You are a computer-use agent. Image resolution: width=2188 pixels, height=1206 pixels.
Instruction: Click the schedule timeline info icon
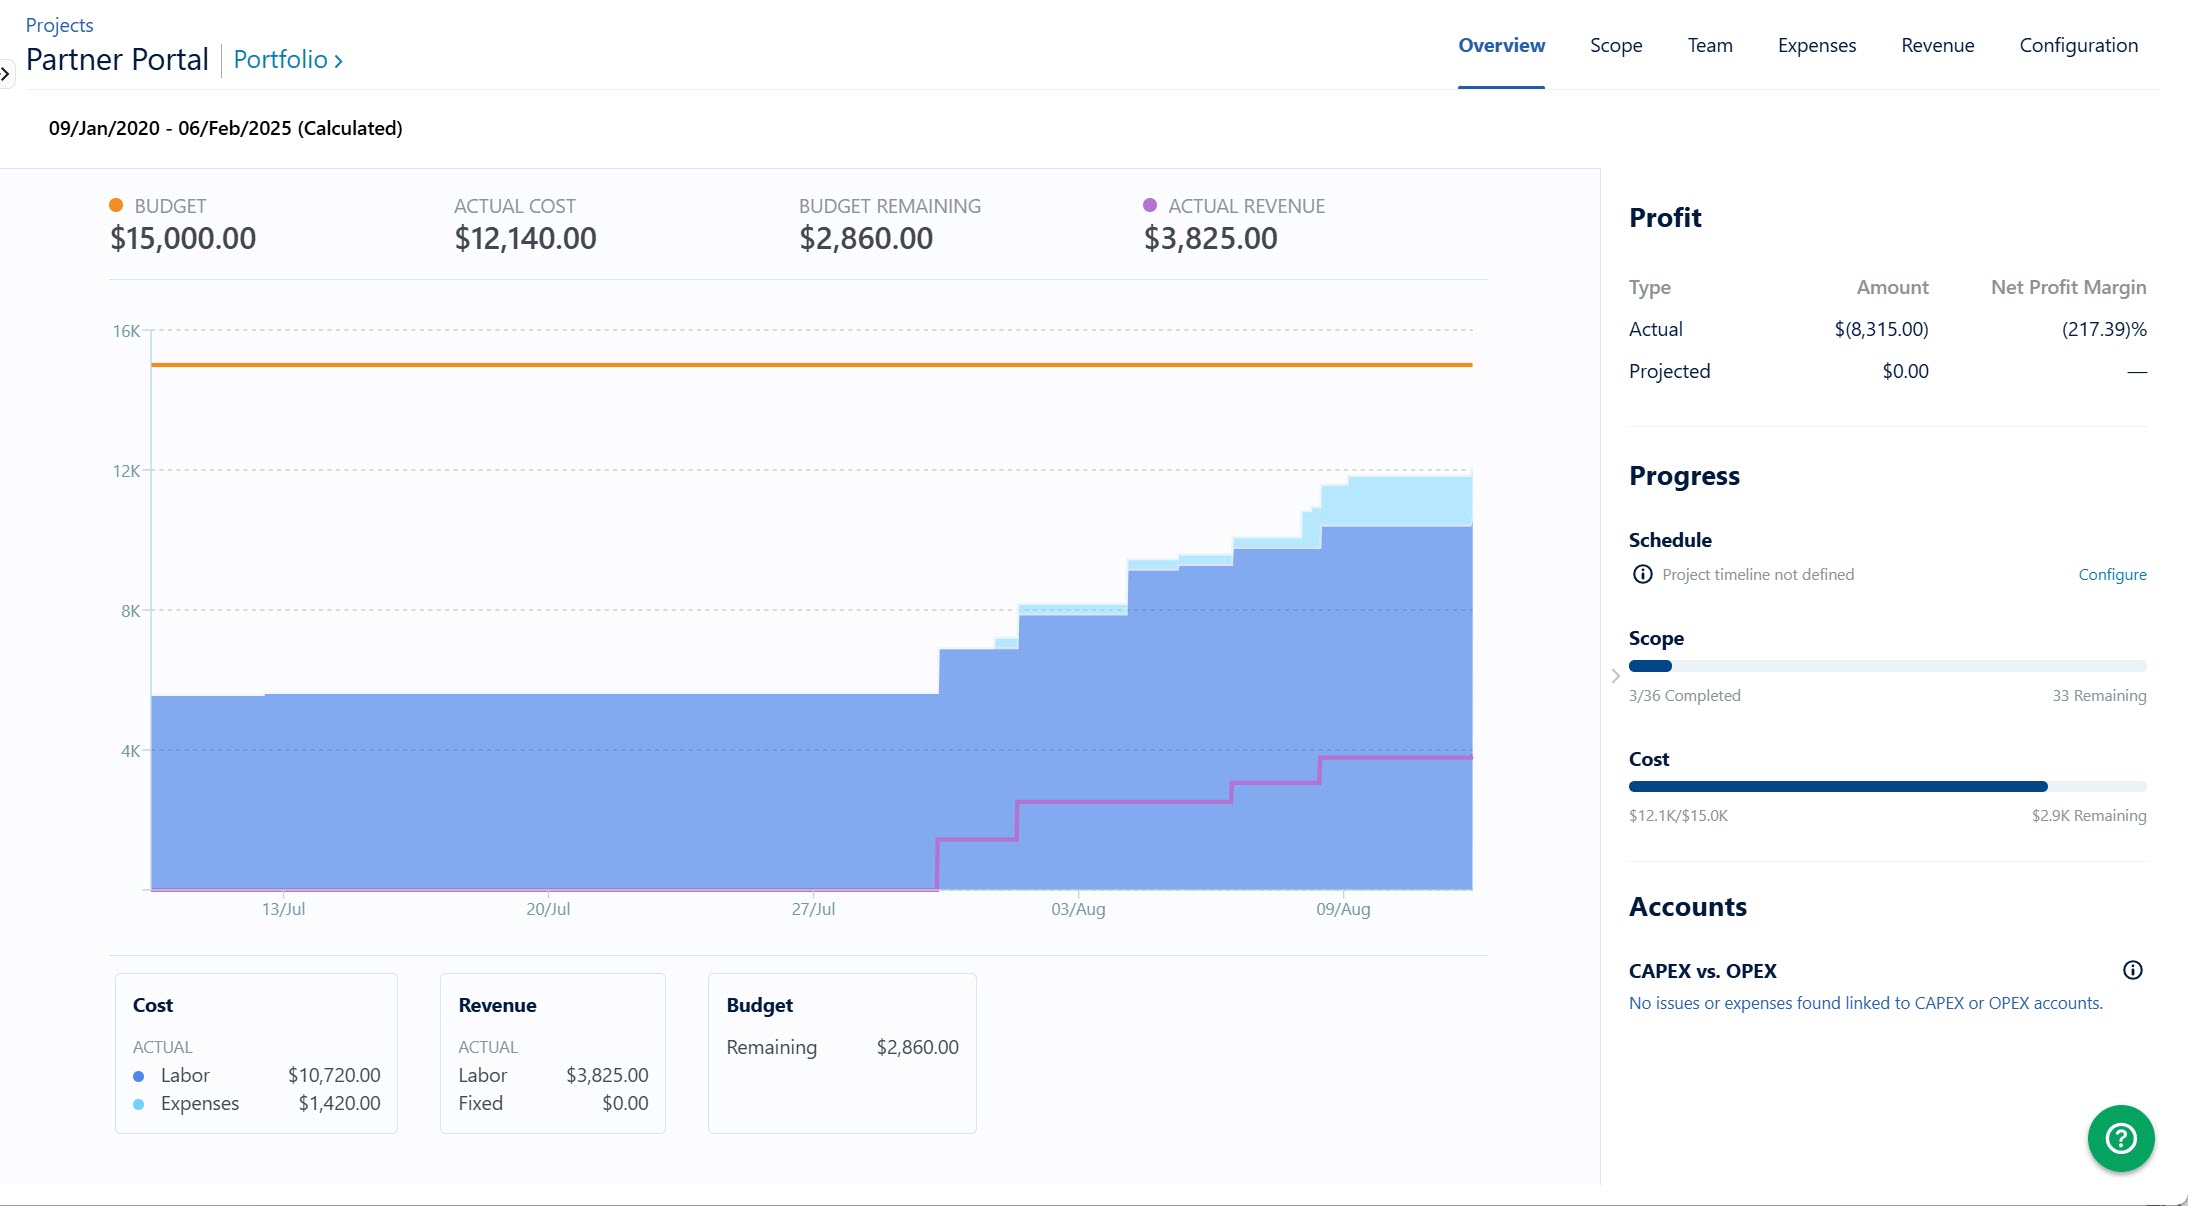[x=1642, y=574]
